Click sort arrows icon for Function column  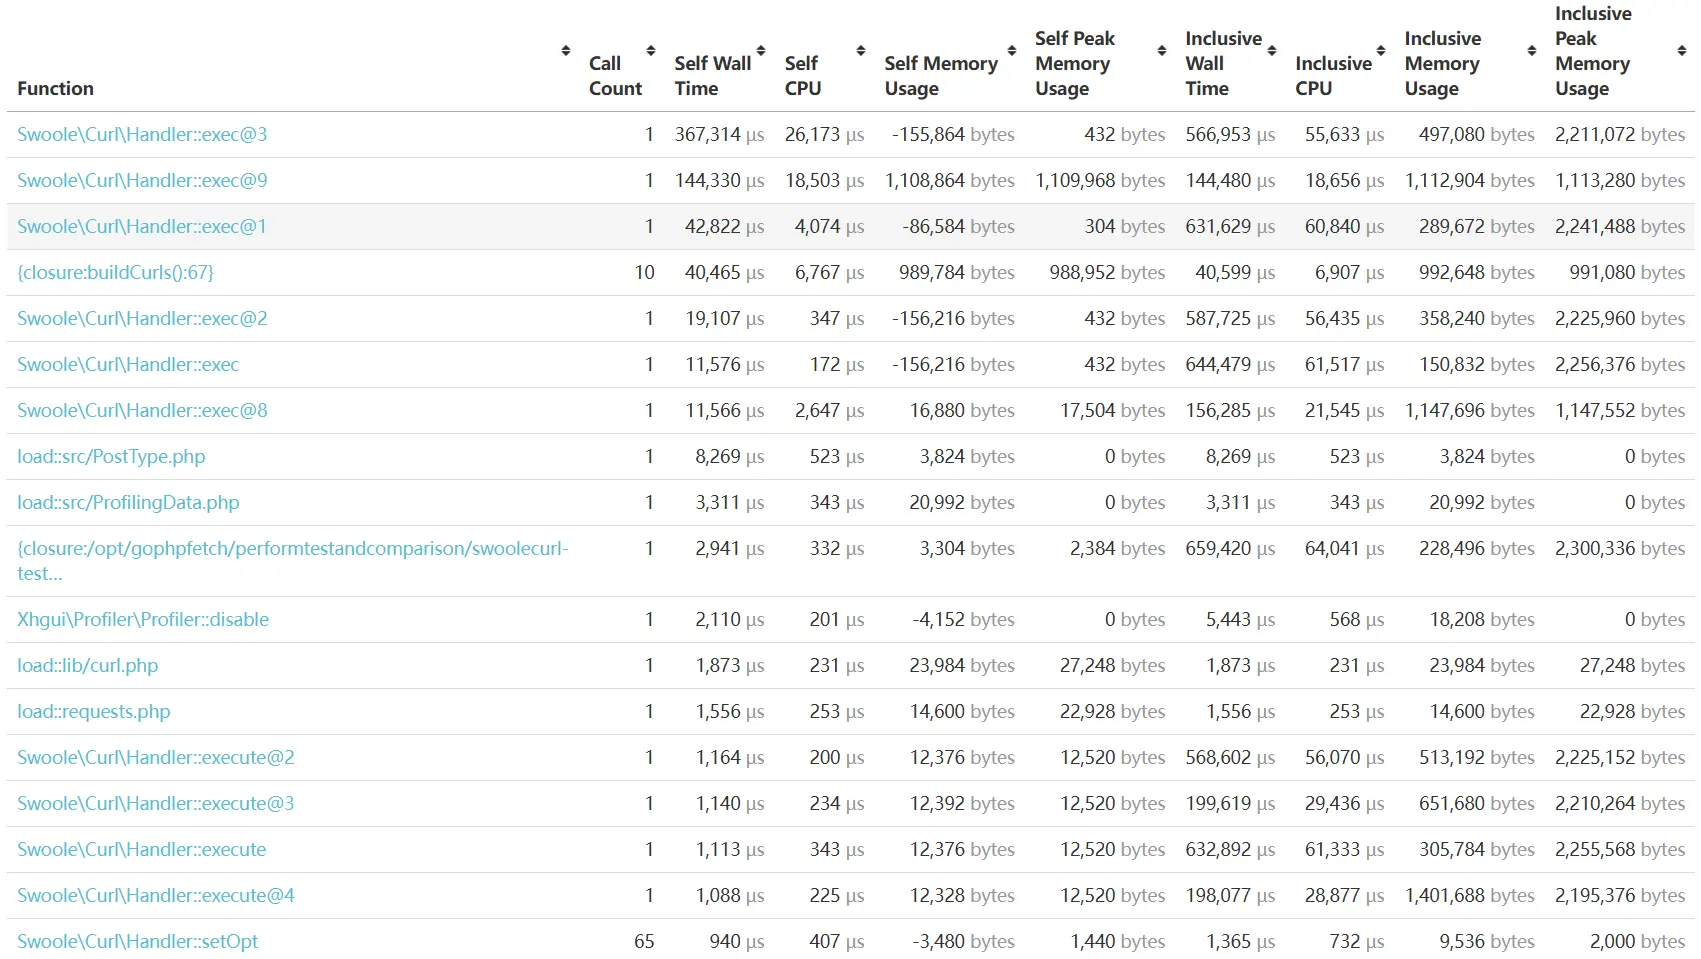(565, 51)
